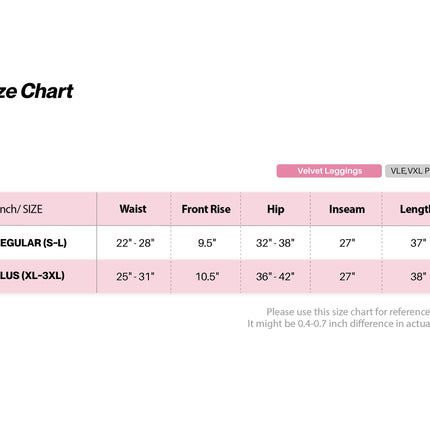430x430 pixels.
Task: Click the Front Rise column header
Action: tap(206, 209)
